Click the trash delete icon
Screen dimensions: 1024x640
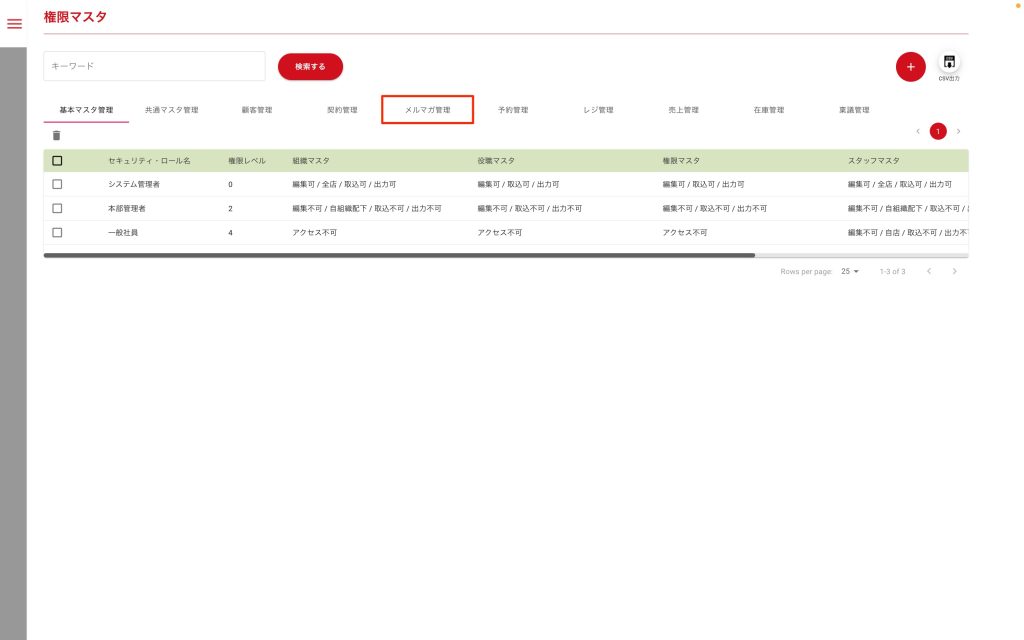[x=56, y=135]
